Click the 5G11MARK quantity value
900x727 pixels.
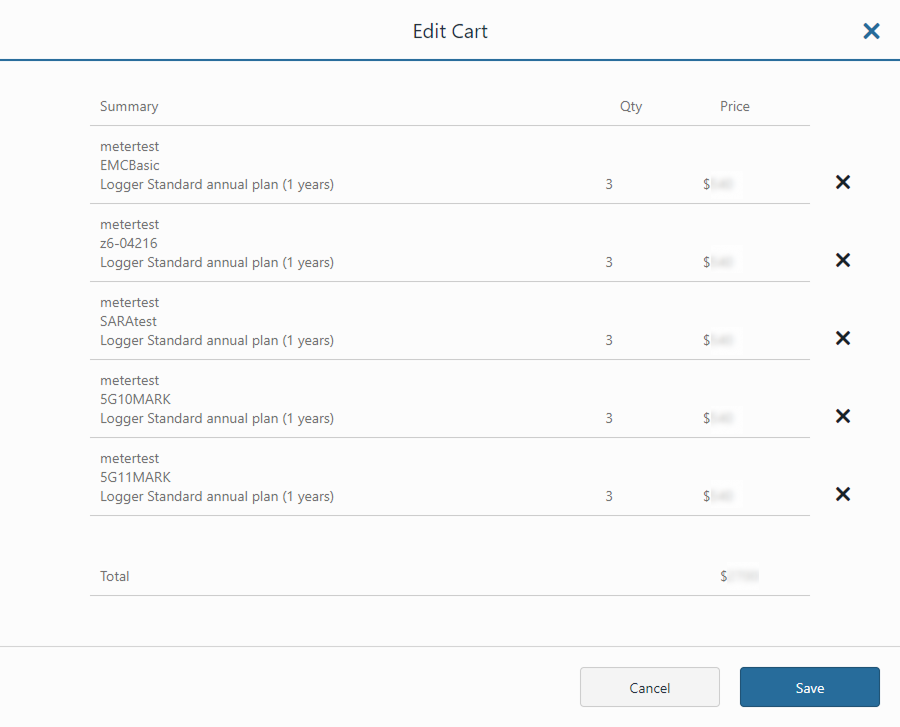[609, 496]
